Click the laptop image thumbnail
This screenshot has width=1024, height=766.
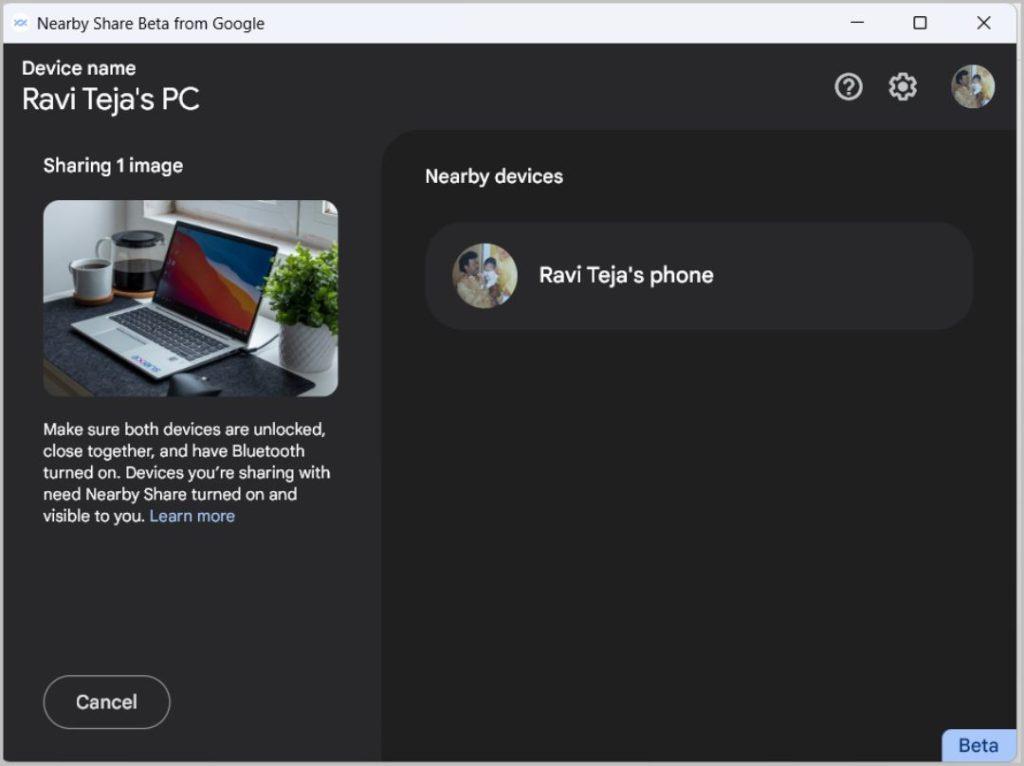pyautogui.click(x=191, y=298)
